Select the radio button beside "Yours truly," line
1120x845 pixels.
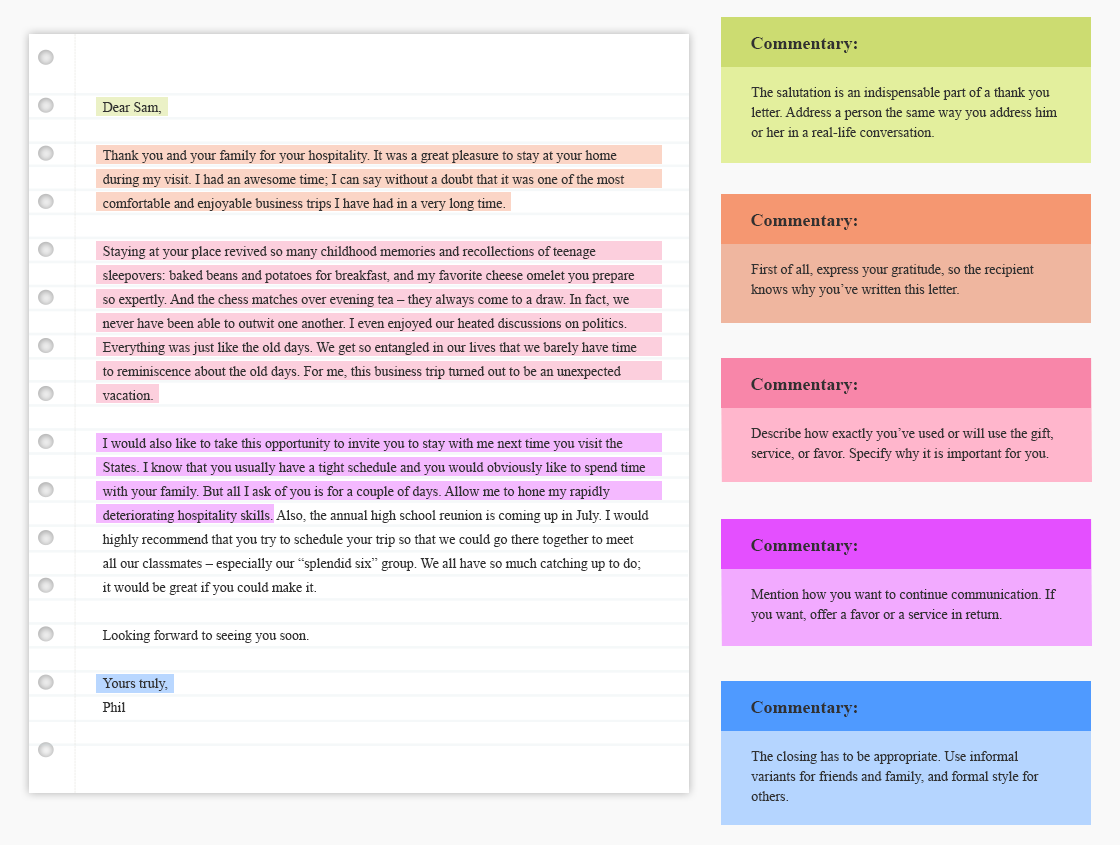pyautogui.click(x=44, y=683)
